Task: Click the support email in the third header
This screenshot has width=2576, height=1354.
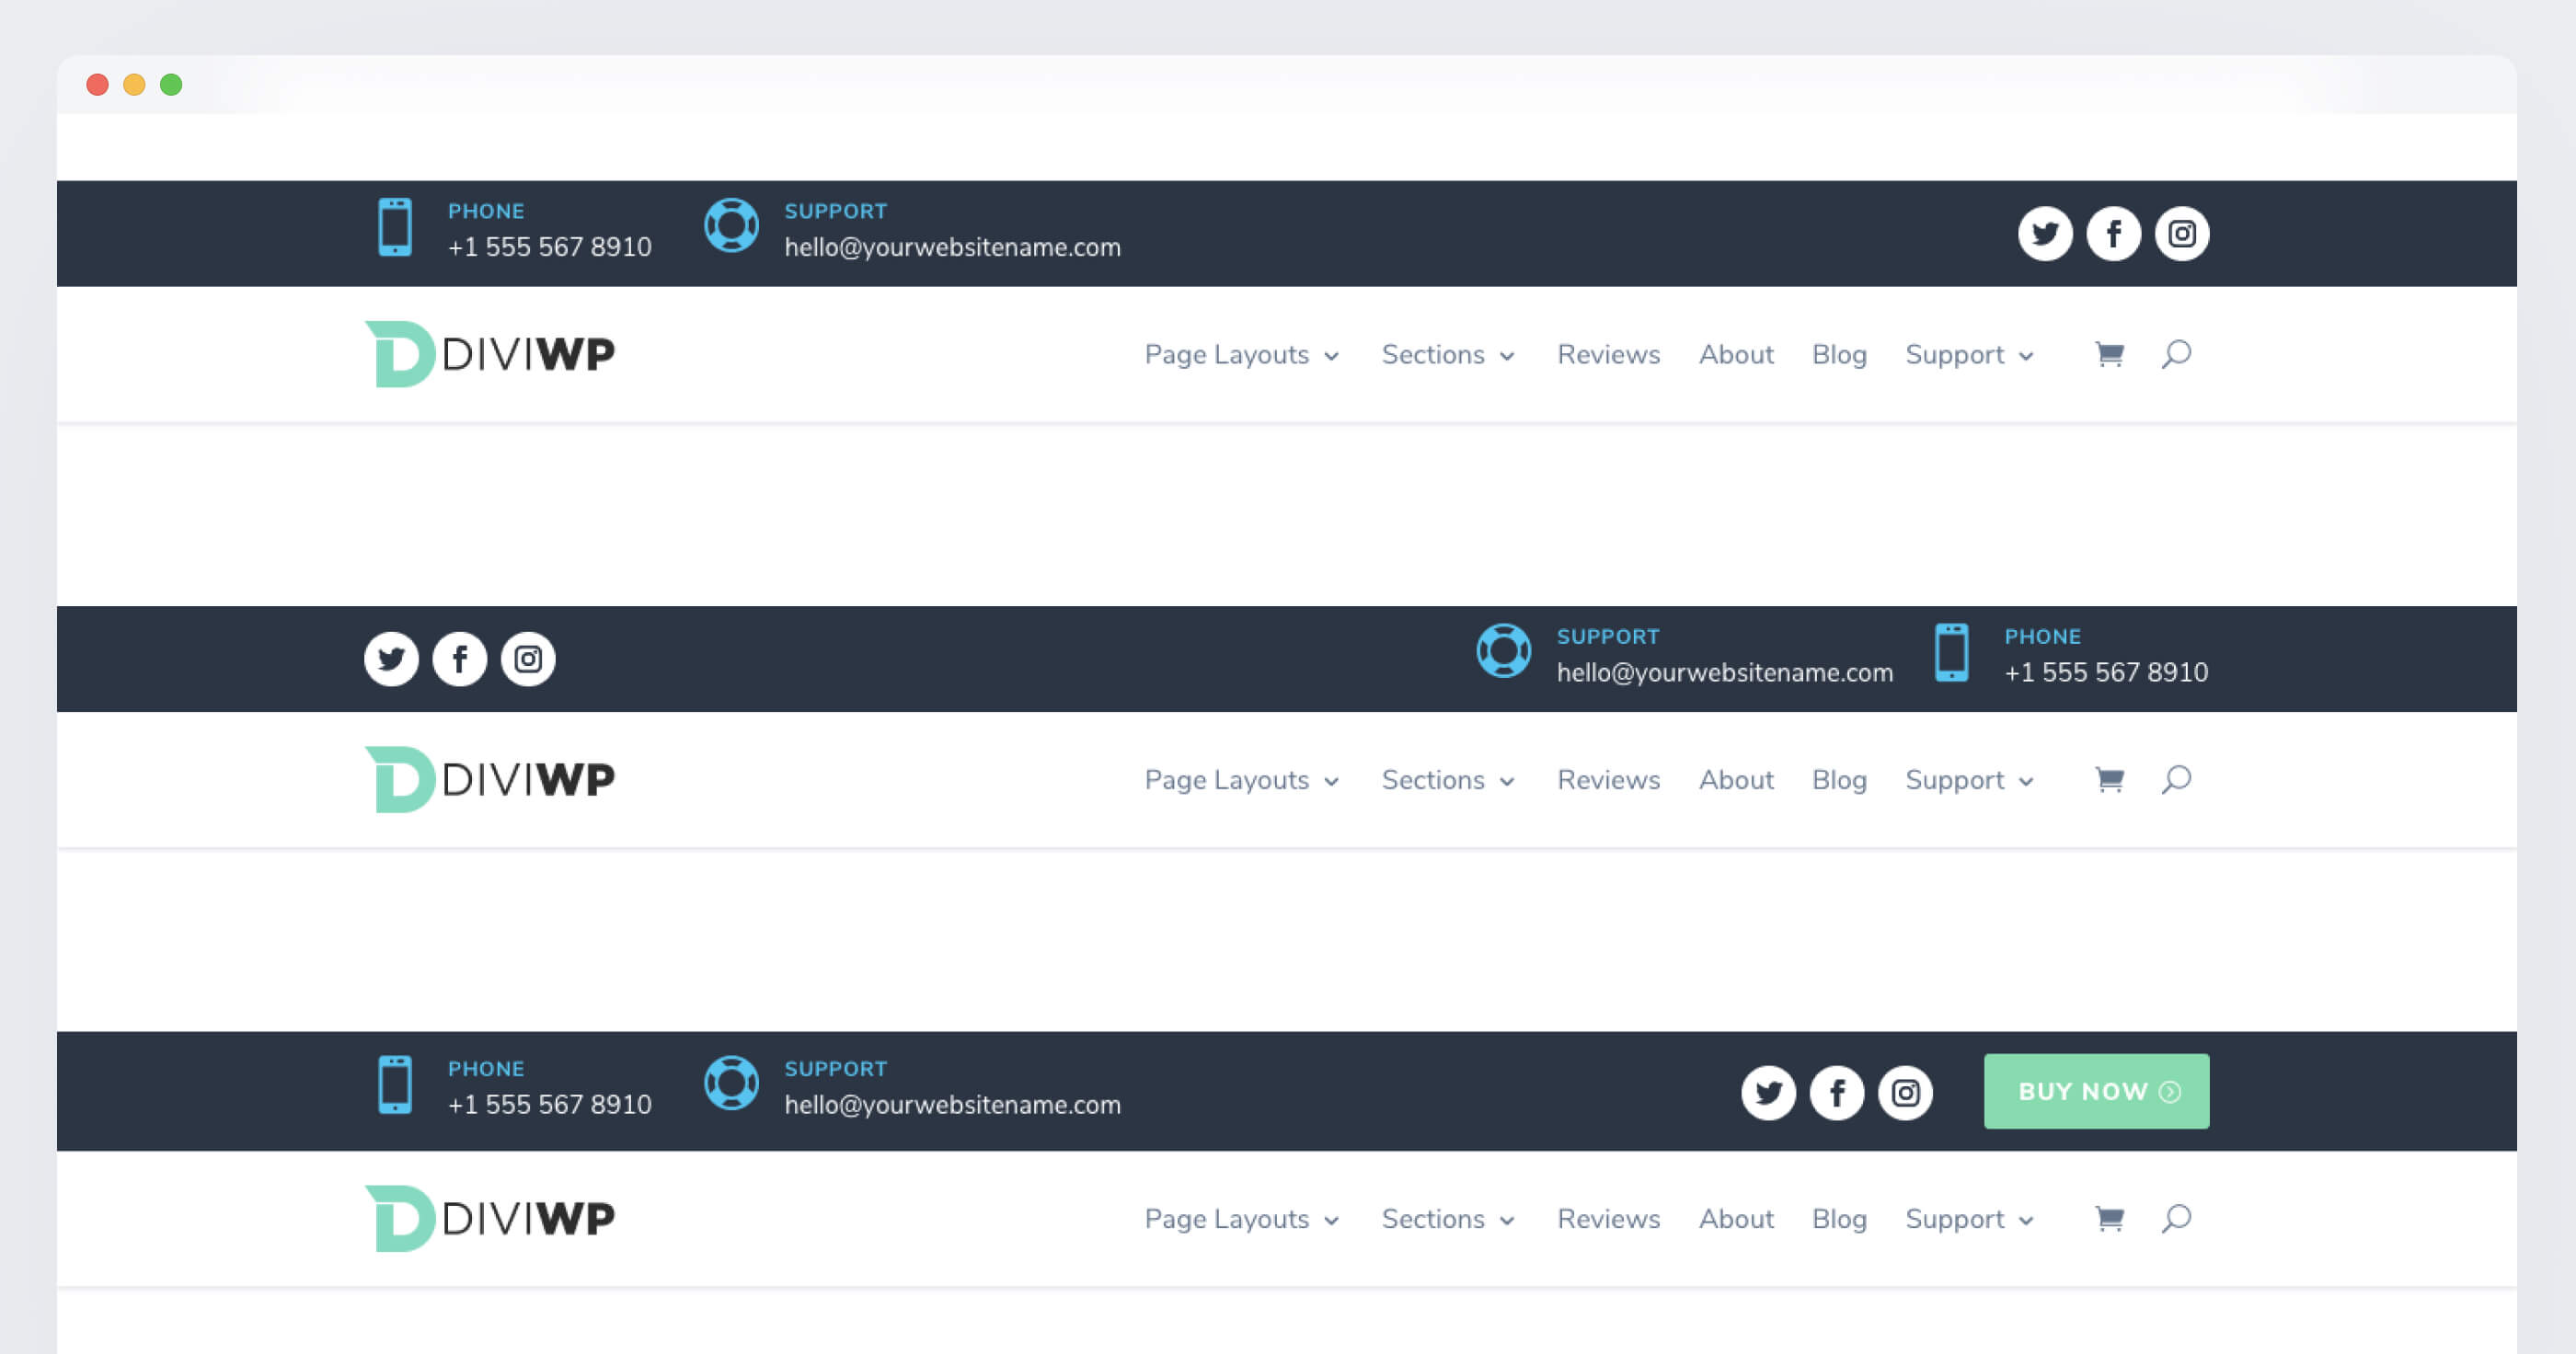Action: [x=952, y=1104]
